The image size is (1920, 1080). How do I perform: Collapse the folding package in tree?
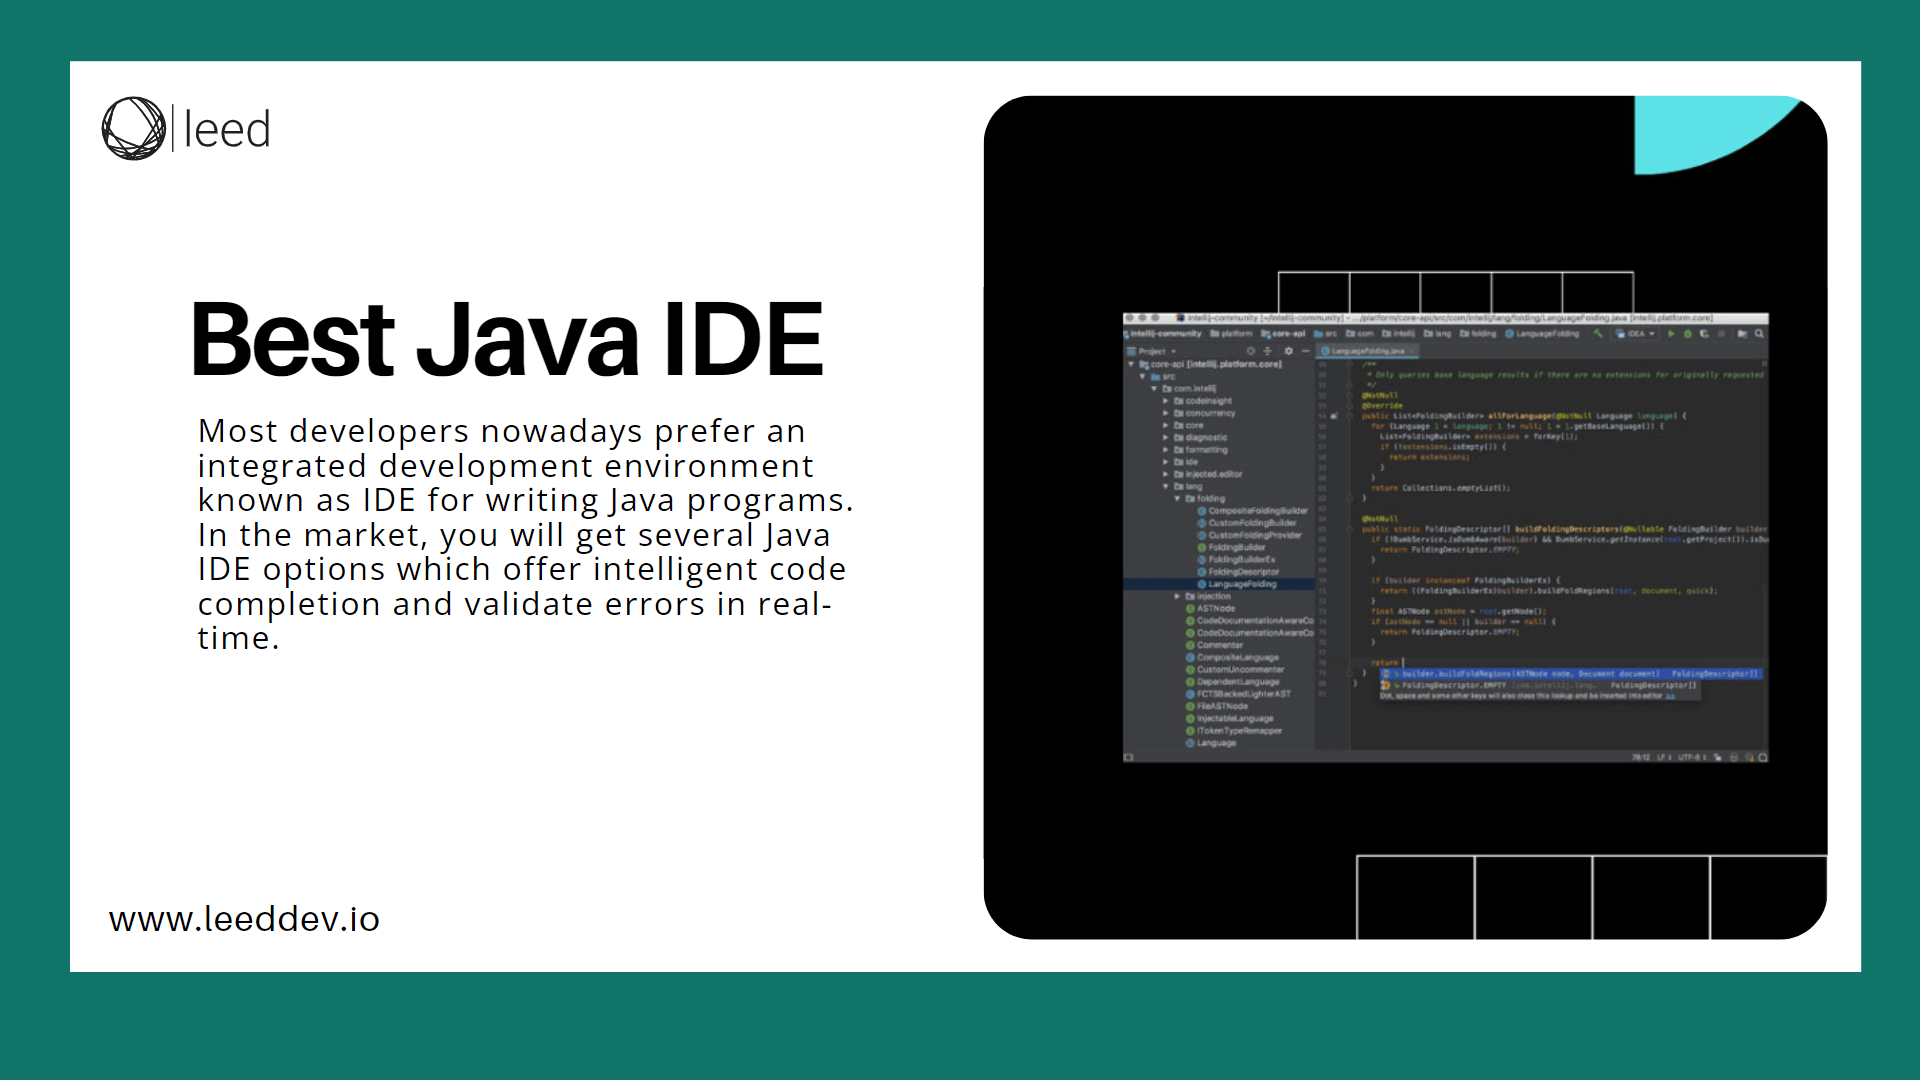click(x=1177, y=498)
